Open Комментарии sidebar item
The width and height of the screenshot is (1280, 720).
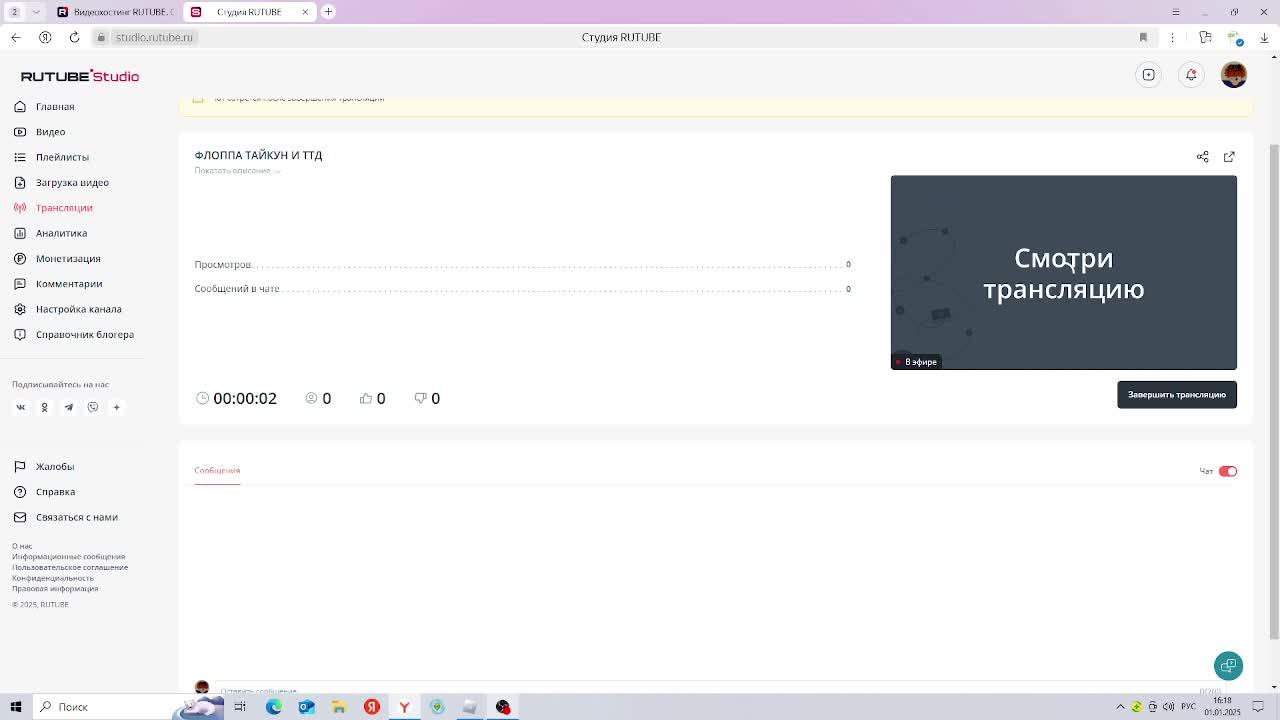click(58, 284)
